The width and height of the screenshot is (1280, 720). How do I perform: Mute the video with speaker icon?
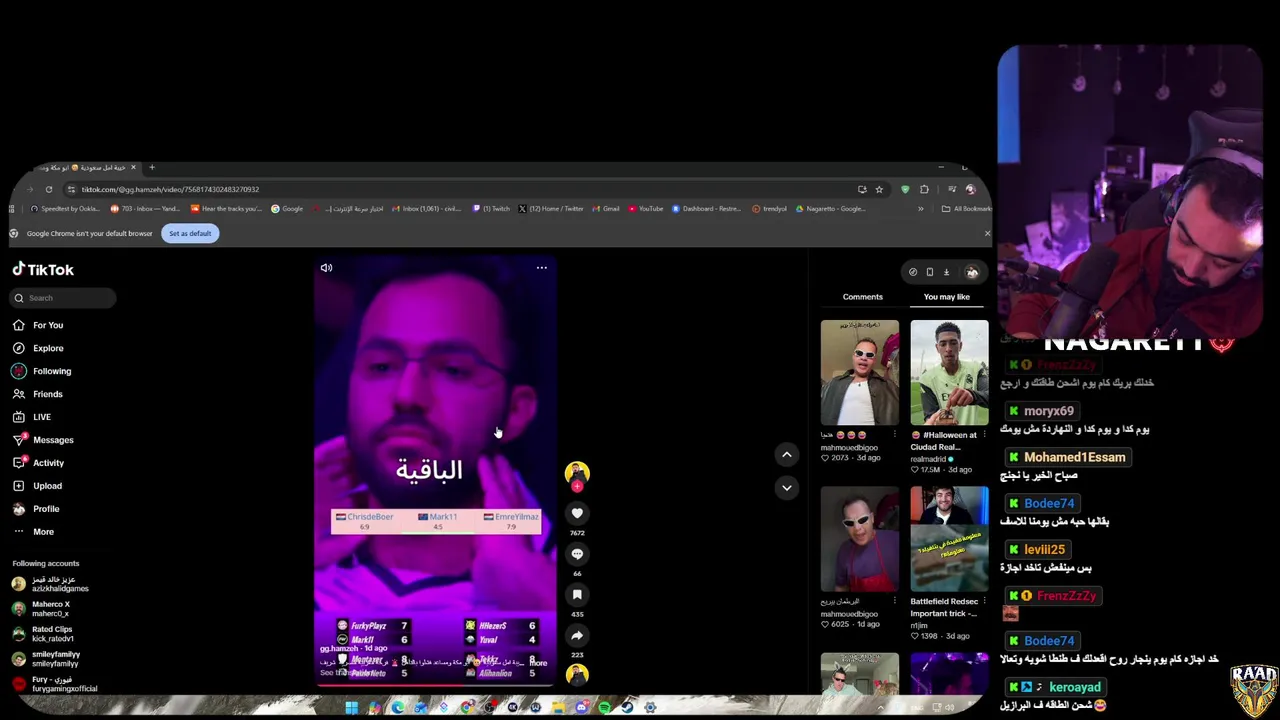point(326,268)
